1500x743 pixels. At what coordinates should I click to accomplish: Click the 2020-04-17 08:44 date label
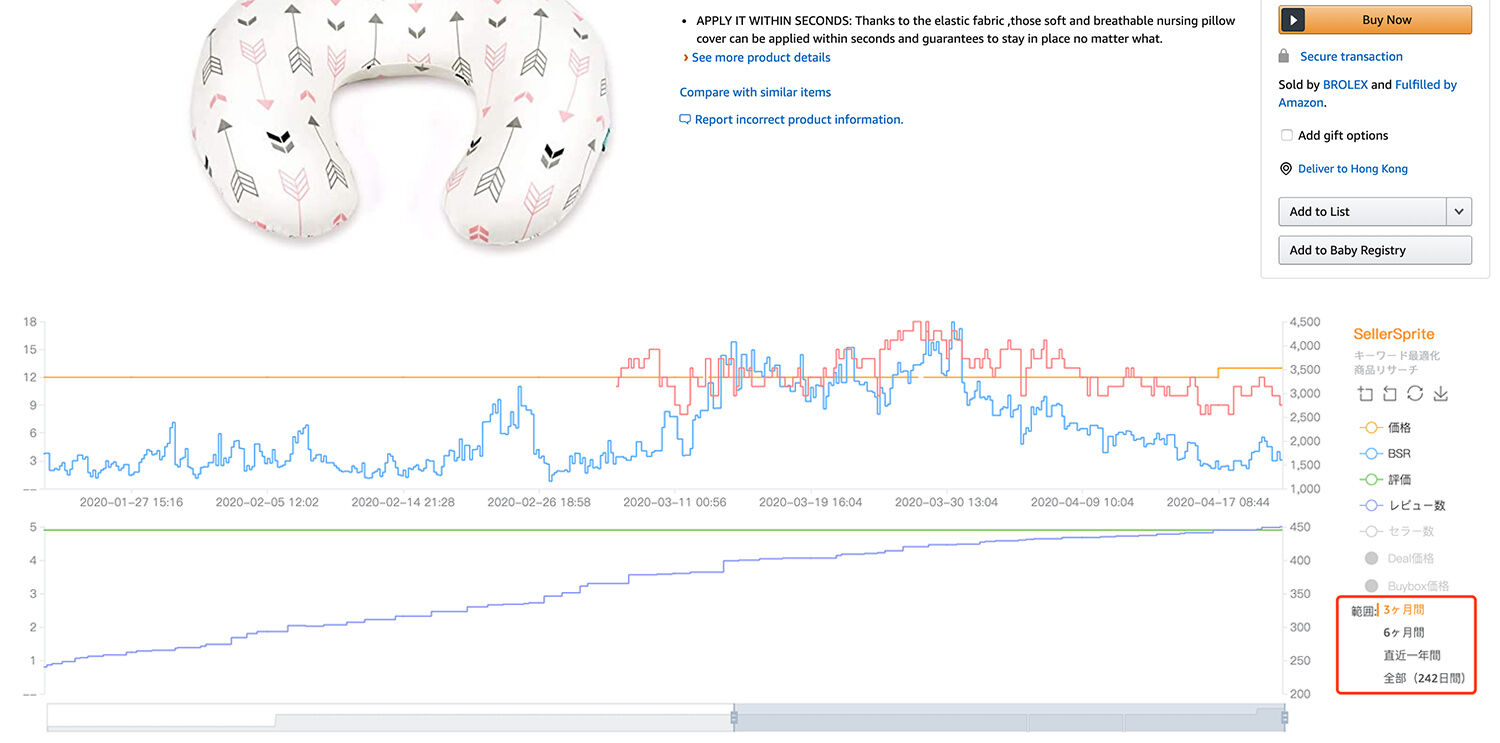[1218, 502]
